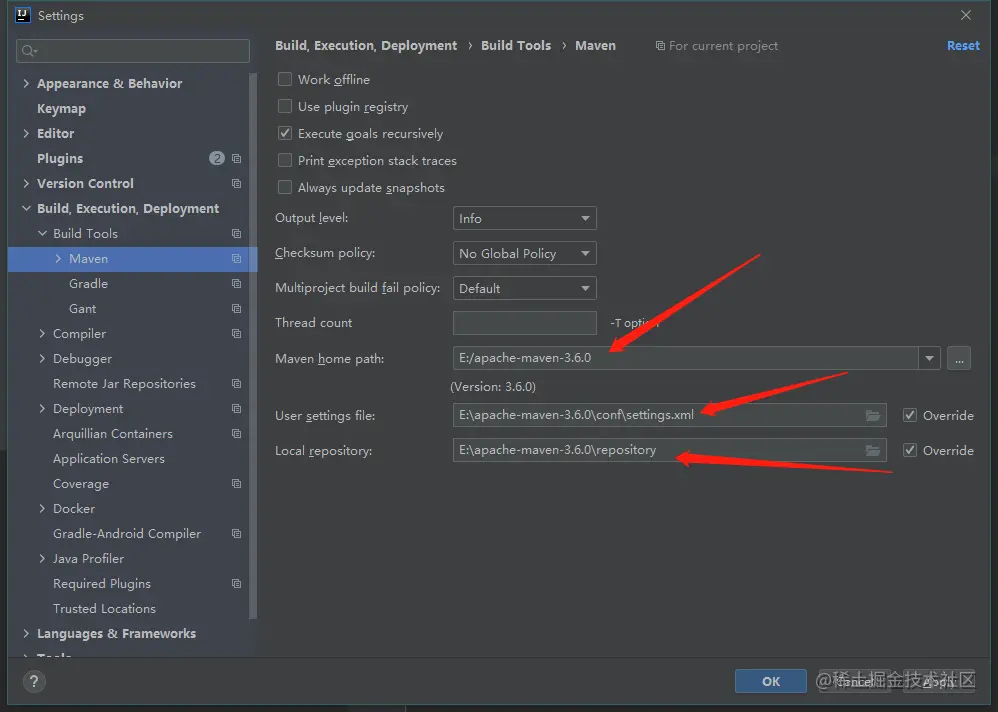This screenshot has height=712, width=998.
Task: Click project-level icon beside Gant
Action: [237, 309]
